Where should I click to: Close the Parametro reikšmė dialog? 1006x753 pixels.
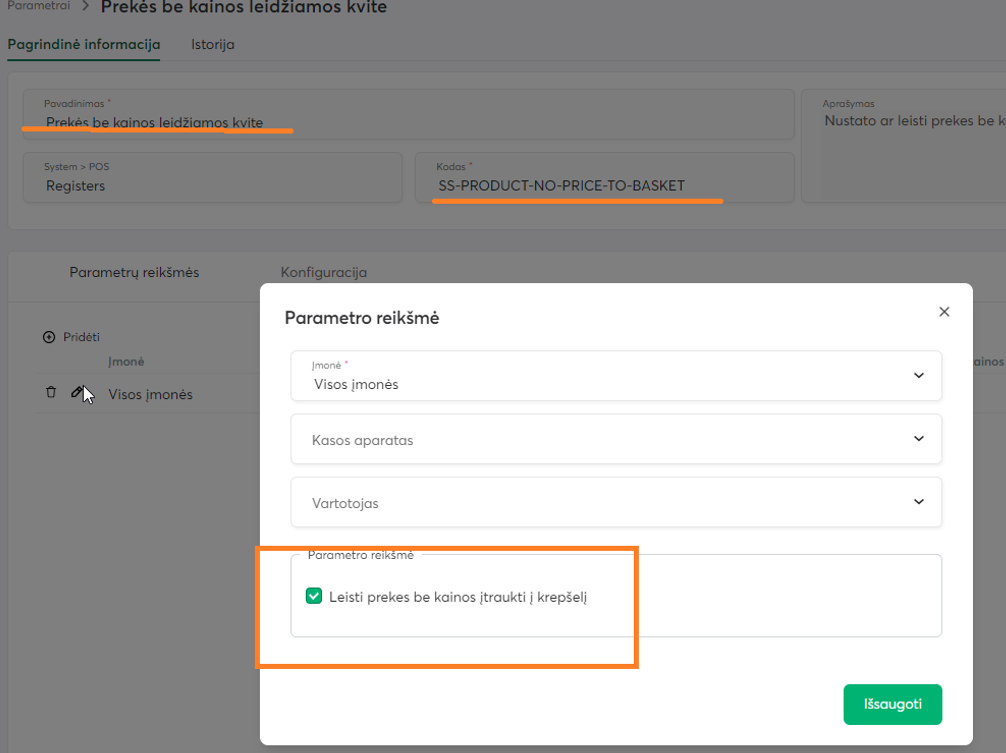944,312
